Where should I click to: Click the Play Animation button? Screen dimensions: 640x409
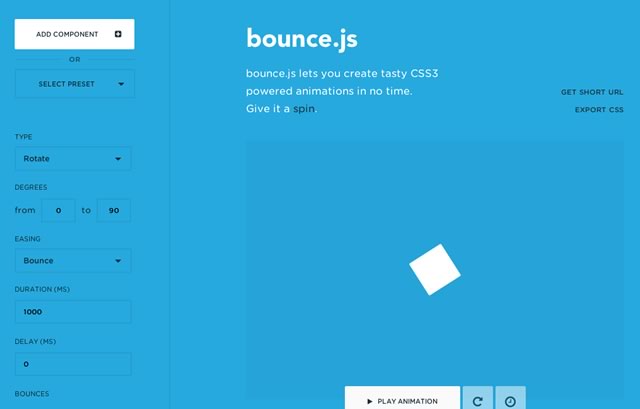pyautogui.click(x=402, y=398)
